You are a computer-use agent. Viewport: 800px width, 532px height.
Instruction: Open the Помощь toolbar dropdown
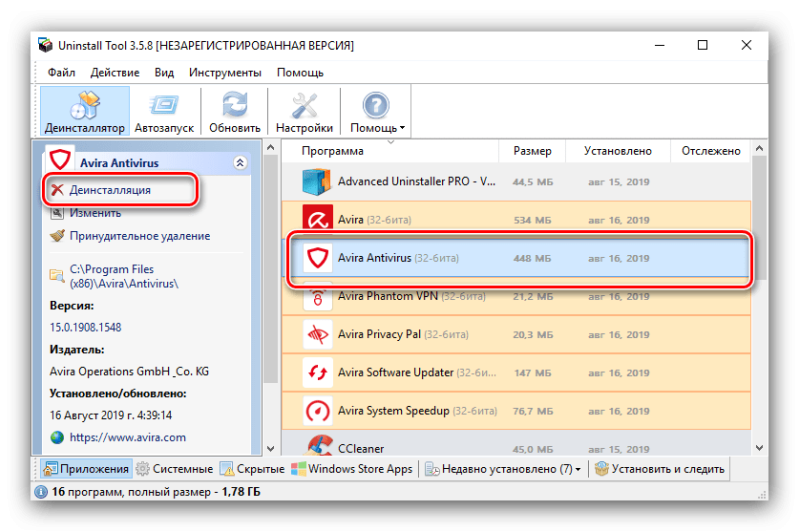(x=377, y=112)
